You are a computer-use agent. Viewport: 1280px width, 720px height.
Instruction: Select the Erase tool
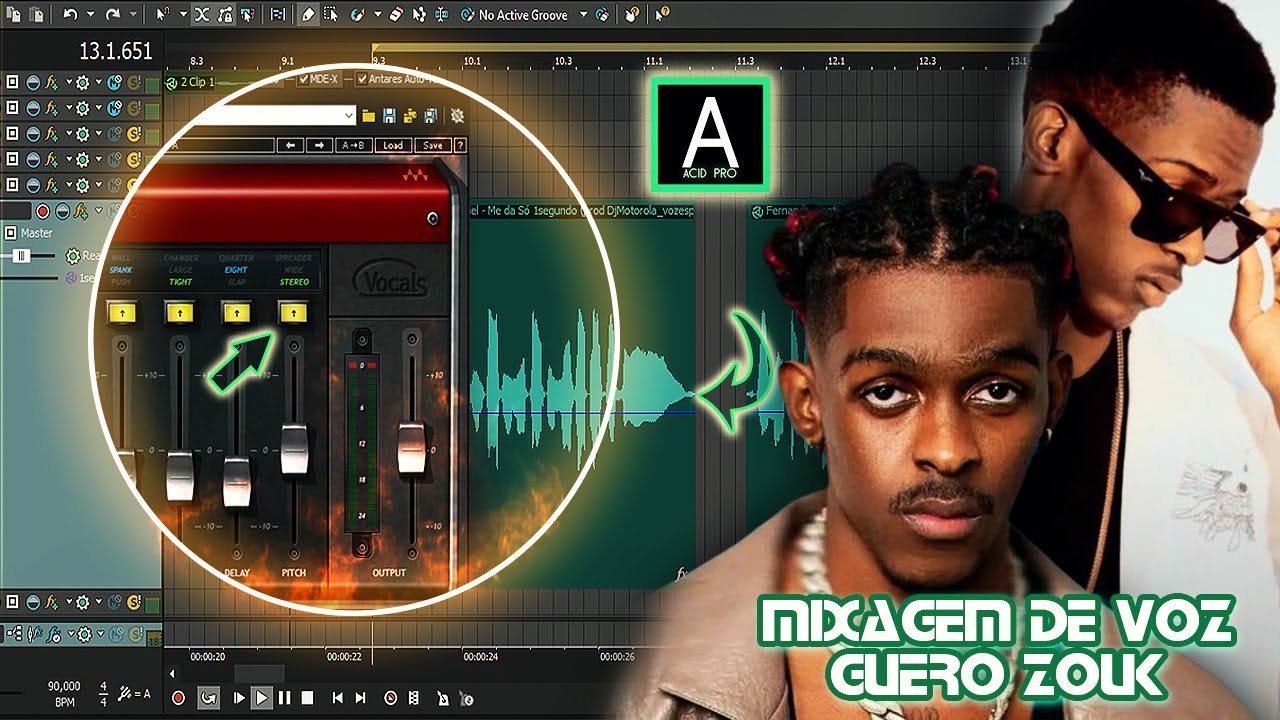396,15
